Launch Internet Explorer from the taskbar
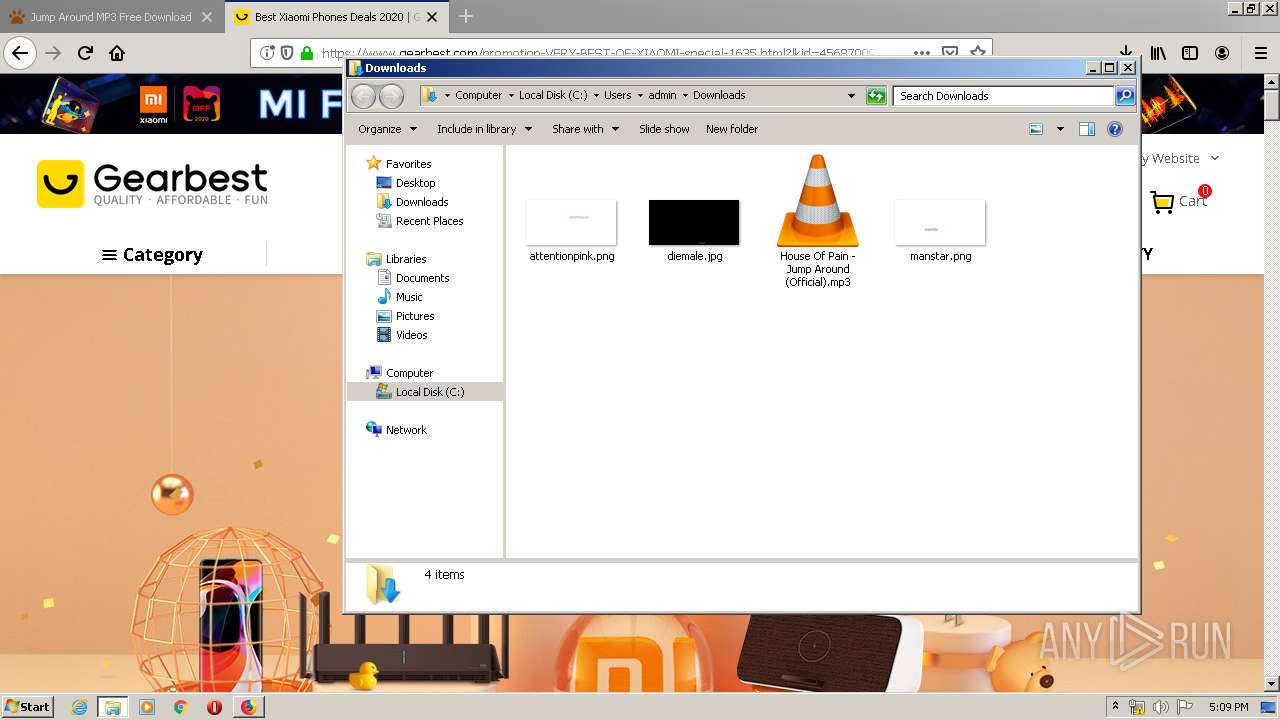Image resolution: width=1280 pixels, height=720 pixels. 80,707
